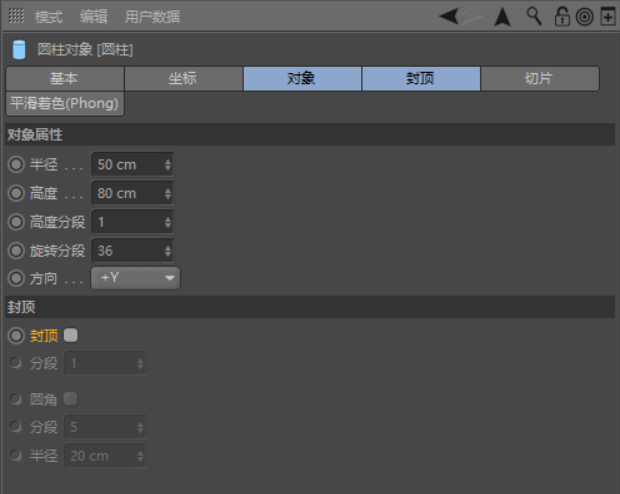620x494 pixels.
Task: Click the orange 封顶 label
Action: coord(44,336)
